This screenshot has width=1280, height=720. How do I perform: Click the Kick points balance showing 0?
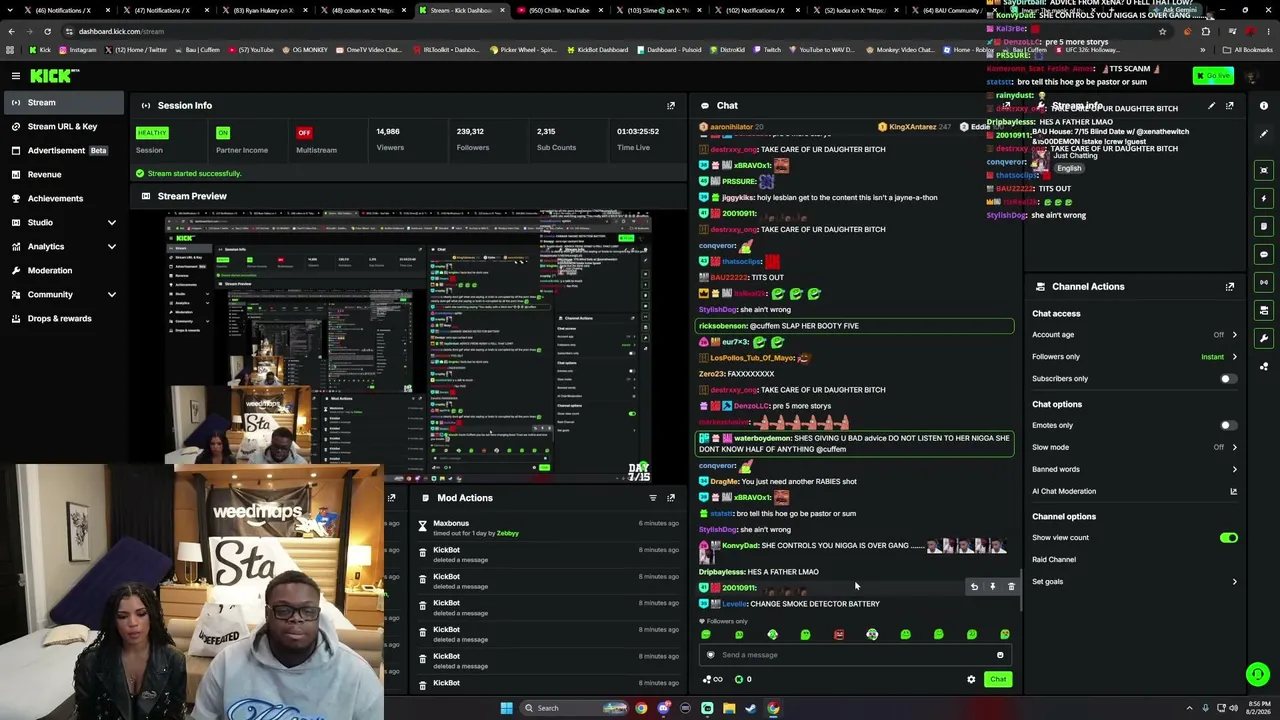coord(743,680)
